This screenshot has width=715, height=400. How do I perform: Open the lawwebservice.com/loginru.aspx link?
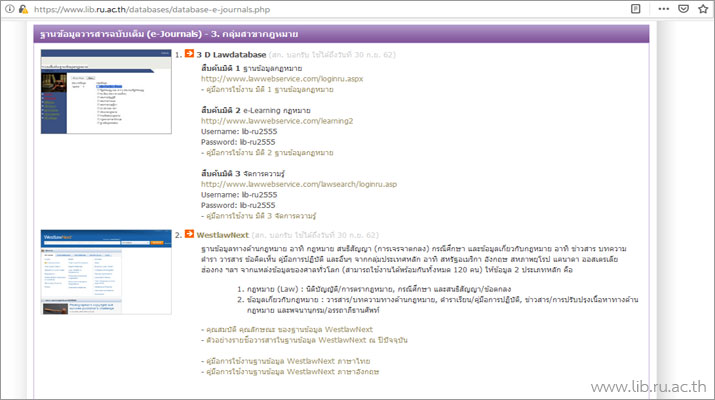tap(265, 77)
